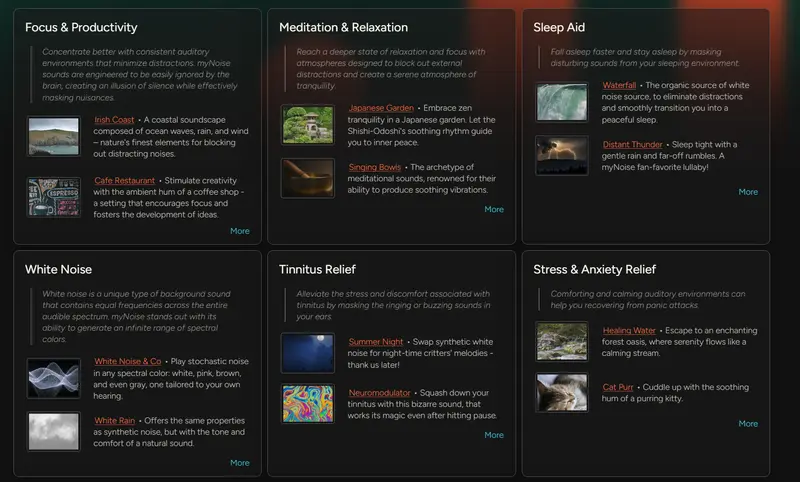Open the White Noise & Co link
Viewport: 800px width, 482px height.
[x=128, y=362]
